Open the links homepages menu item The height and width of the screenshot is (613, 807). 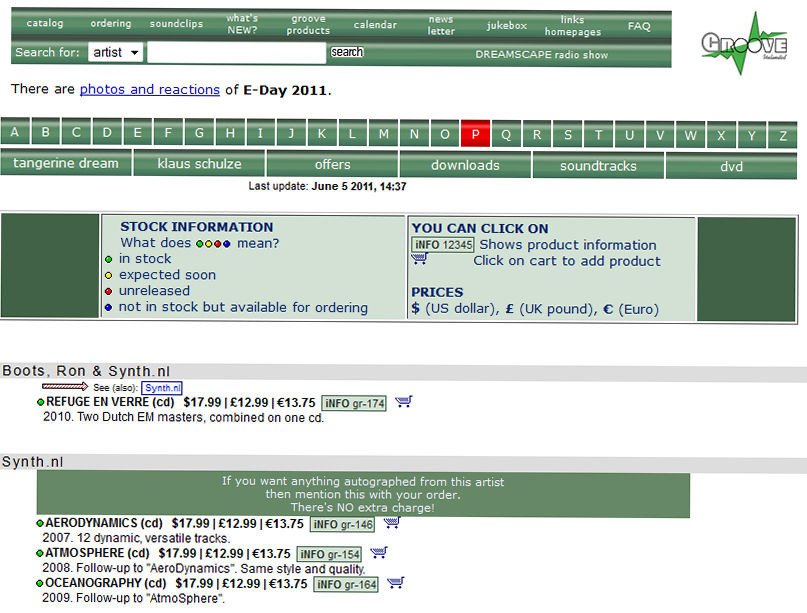coord(572,26)
